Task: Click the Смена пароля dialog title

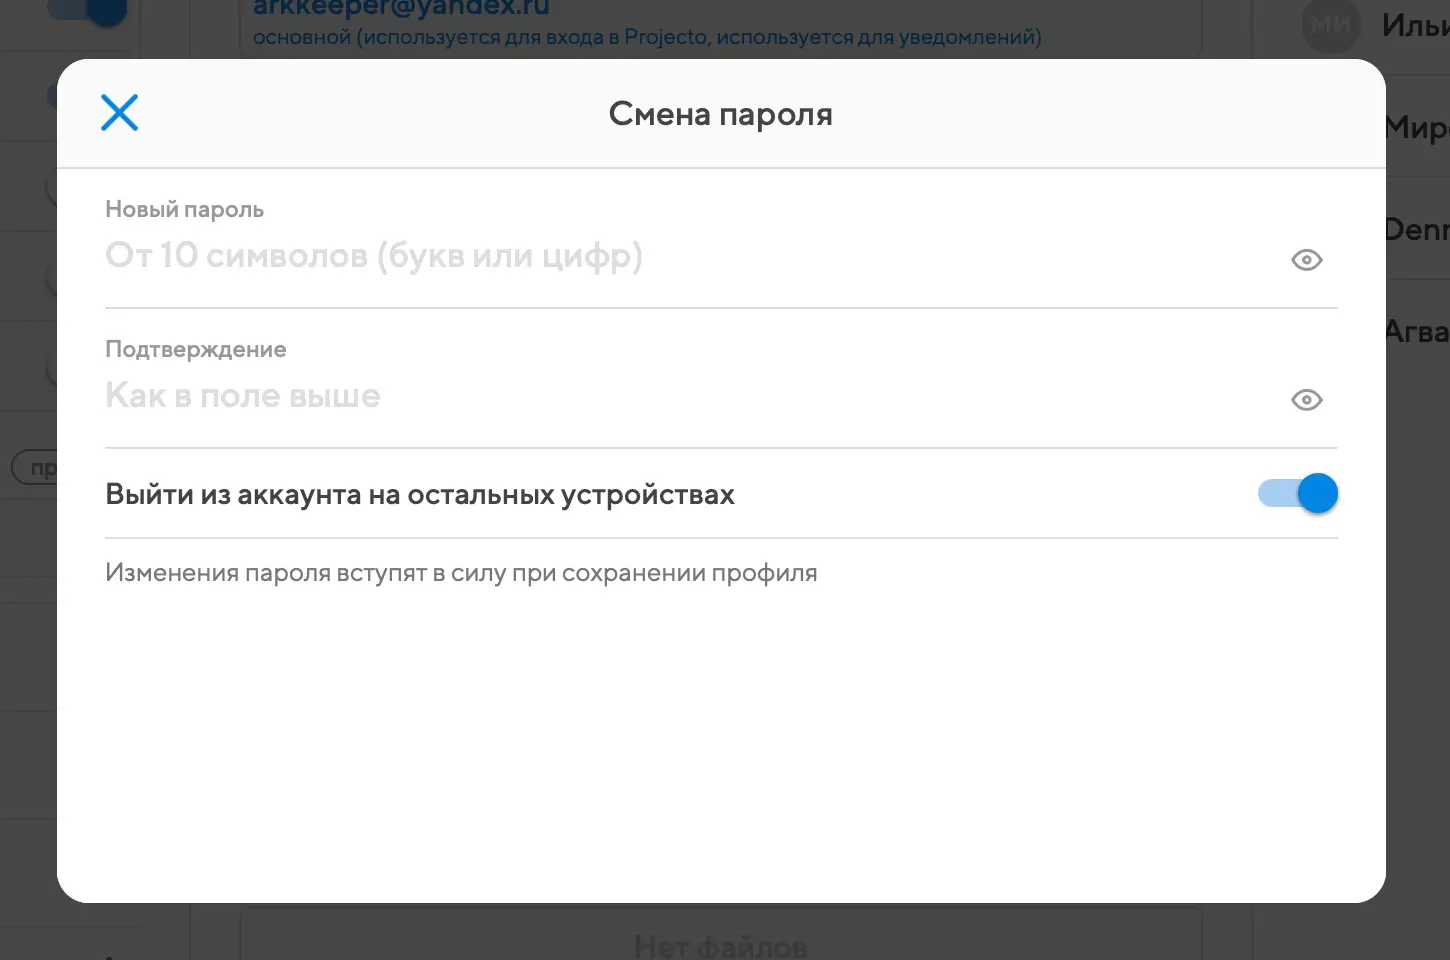Action: [720, 115]
